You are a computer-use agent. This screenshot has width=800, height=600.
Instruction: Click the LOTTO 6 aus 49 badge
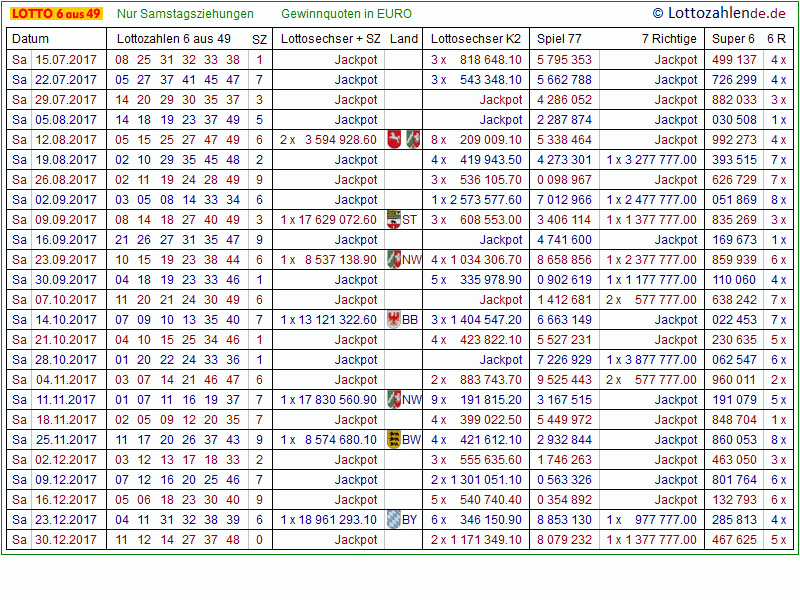(x=55, y=14)
